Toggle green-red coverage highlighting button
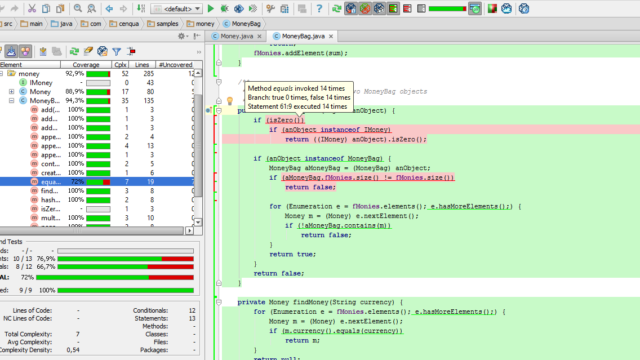The image size is (640, 360). tap(393, 9)
